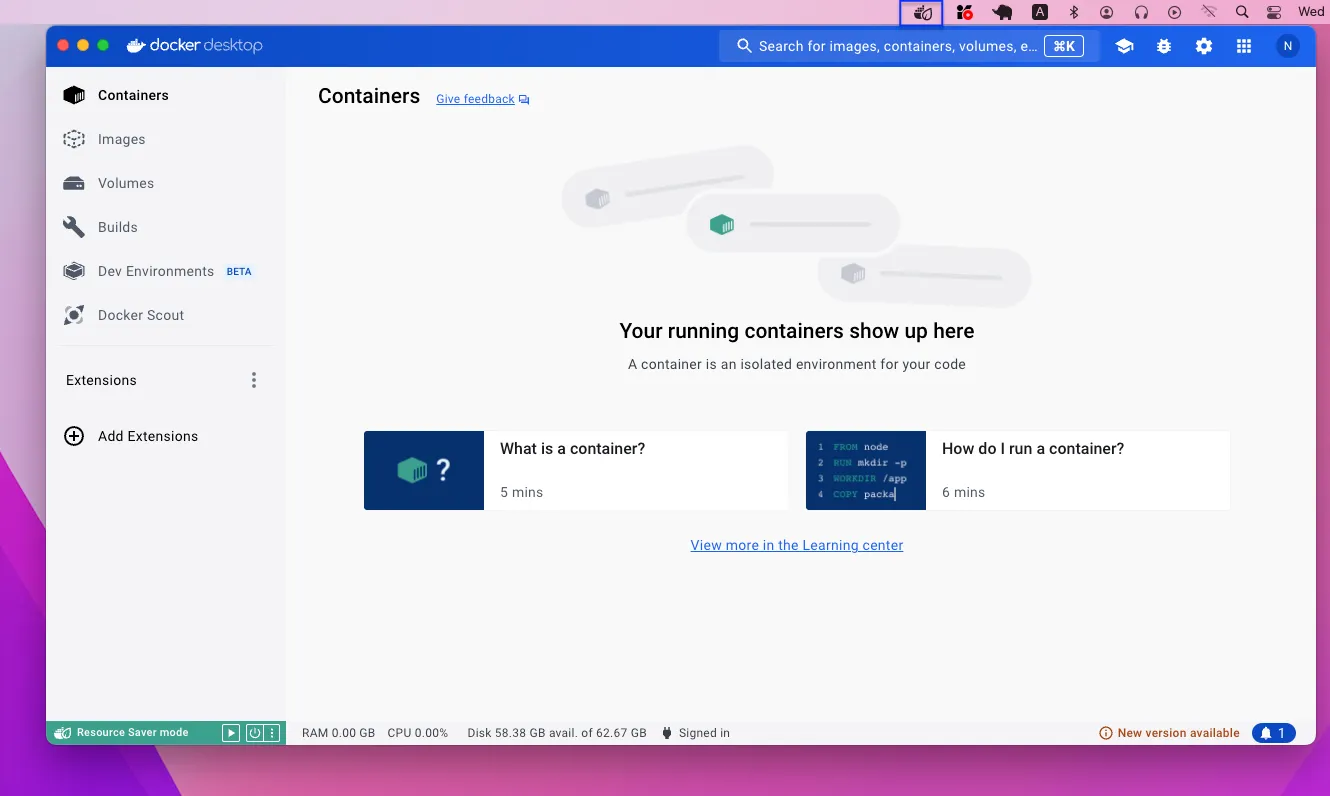This screenshot has height=796, width=1330.
Task: Click the Docker whale logo in title bar
Action: pos(136,45)
